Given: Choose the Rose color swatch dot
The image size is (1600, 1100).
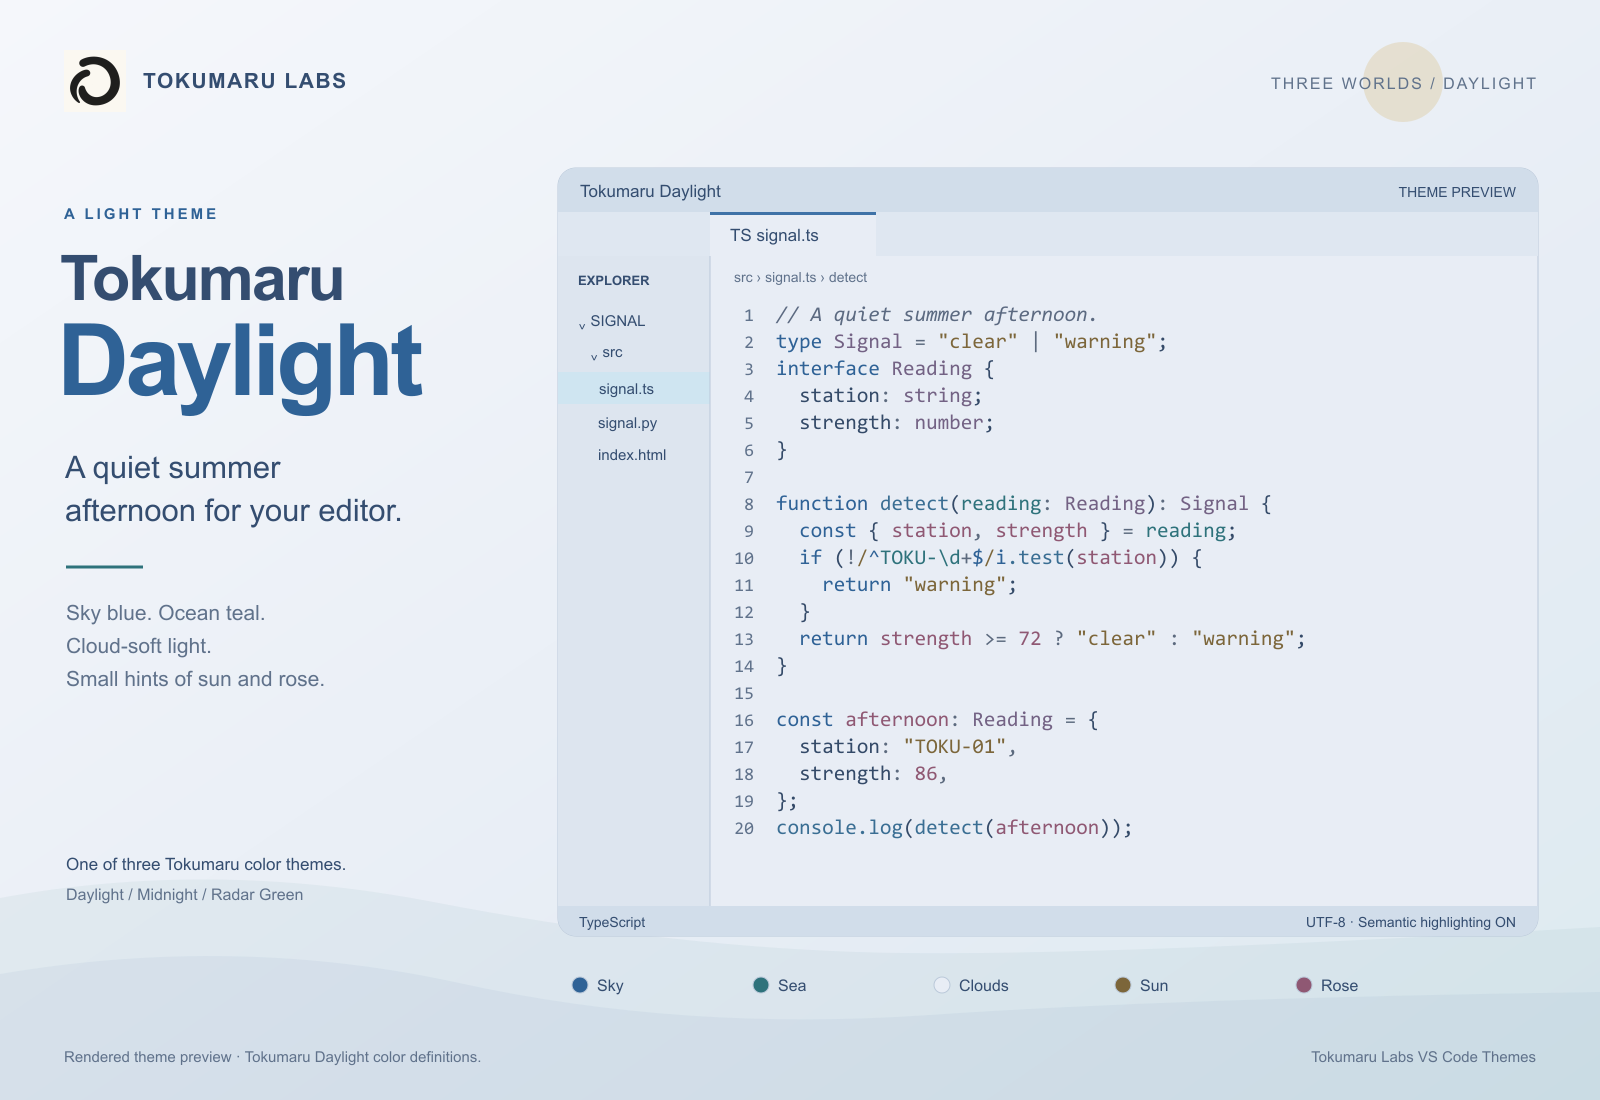Looking at the screenshot, I should pyautogui.click(x=1304, y=985).
